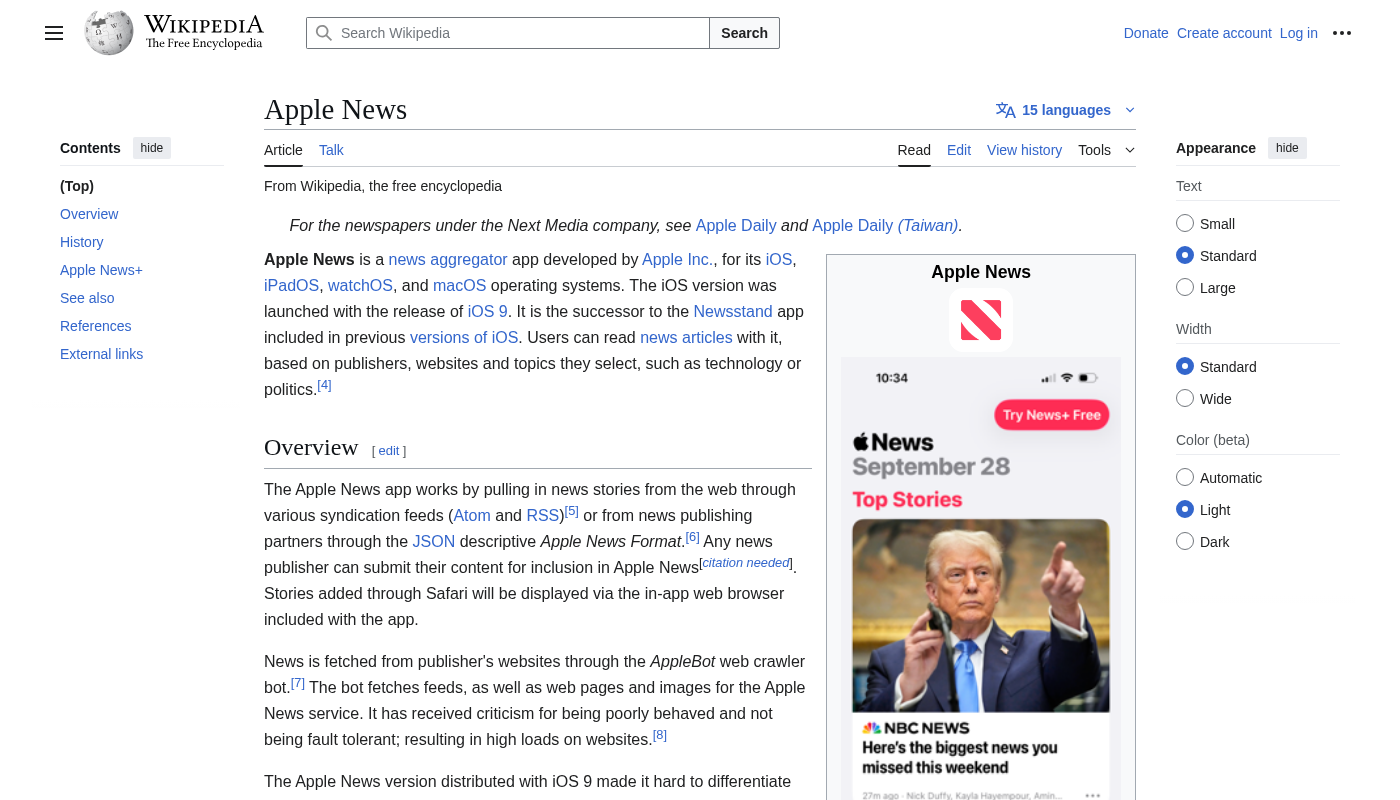The width and height of the screenshot is (1400, 800).
Task: Click the Search button
Action: 744,33
